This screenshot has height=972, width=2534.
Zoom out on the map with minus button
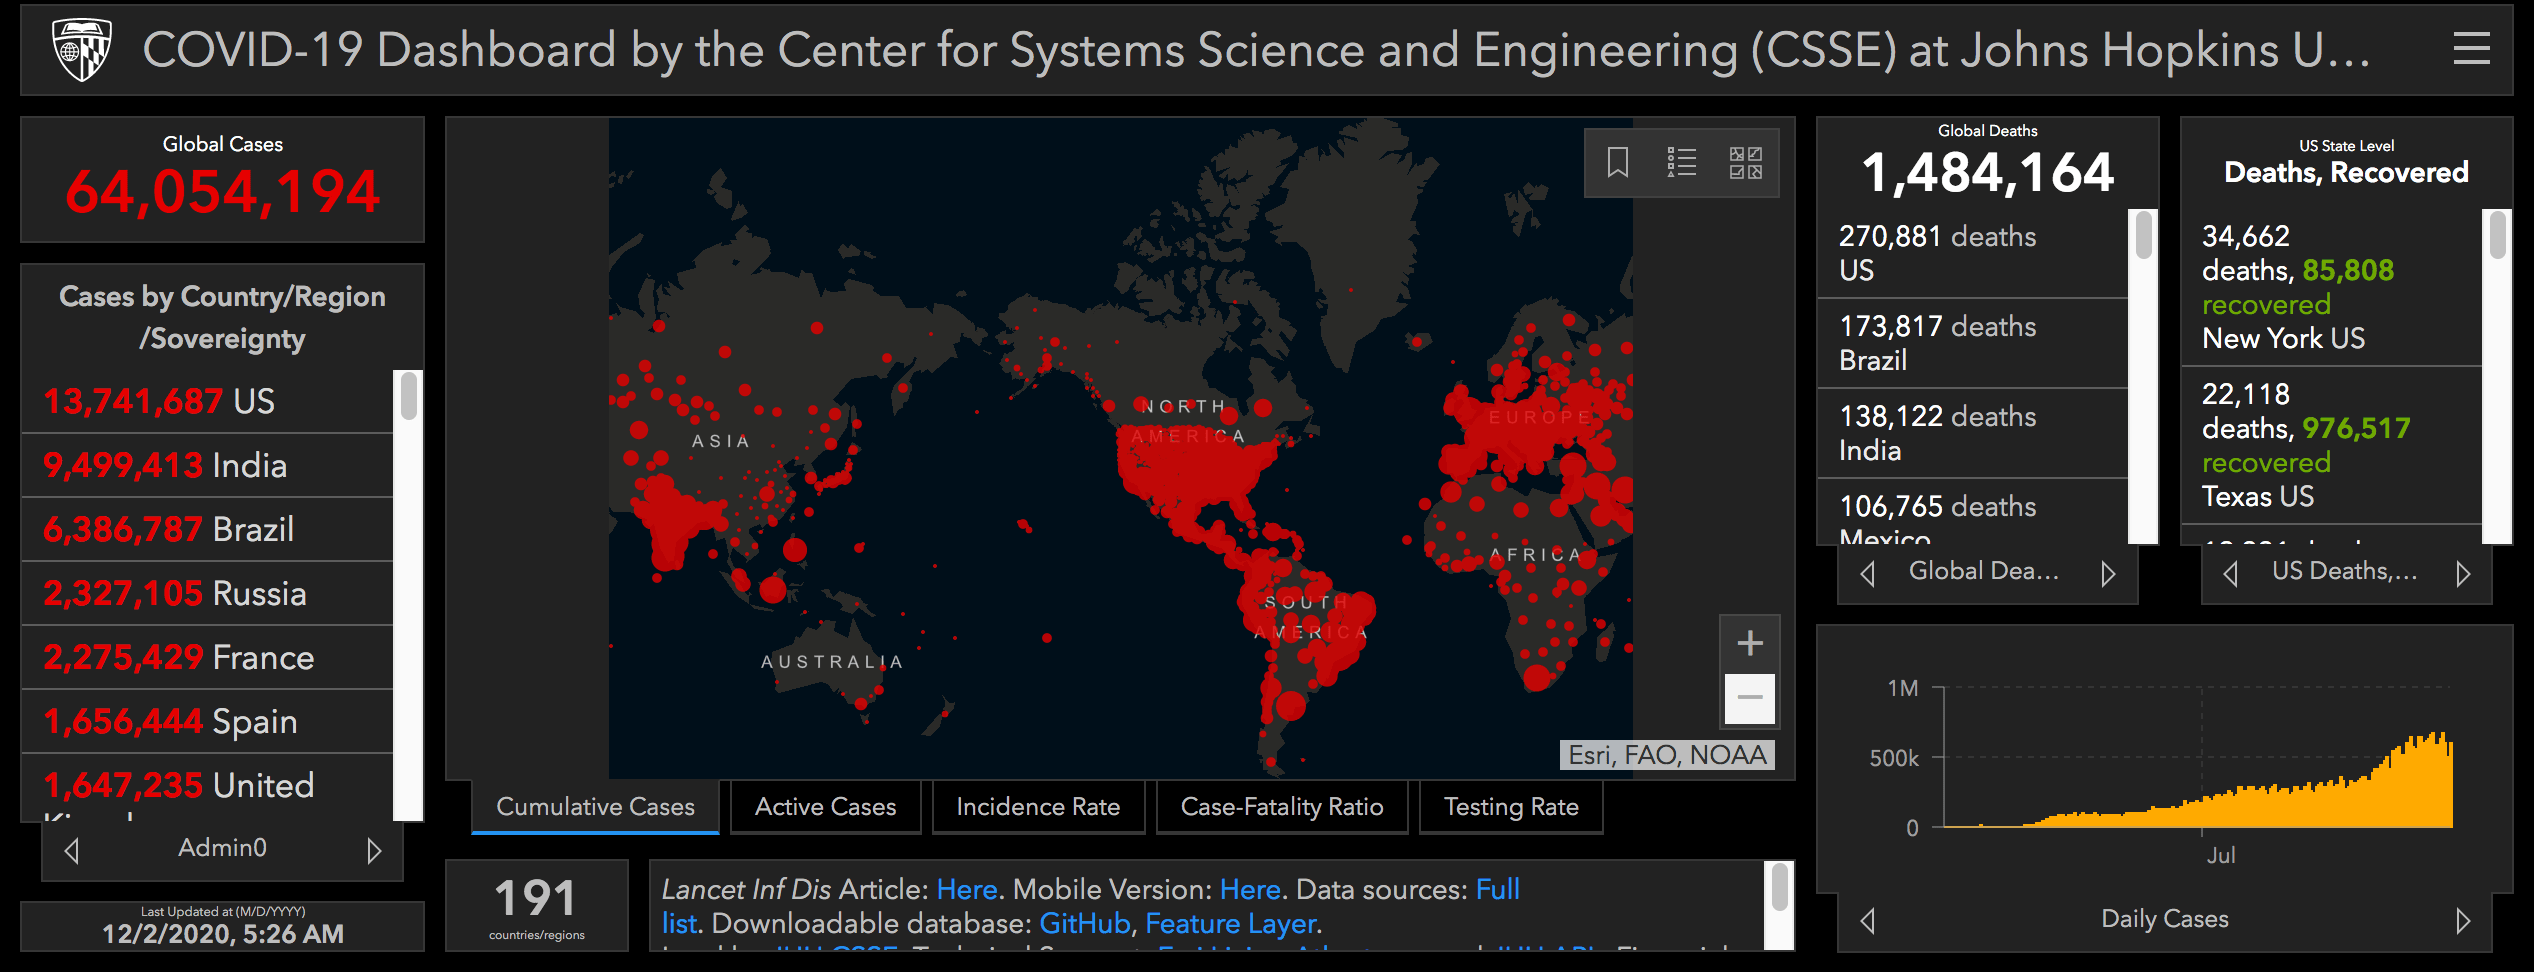pos(1749,698)
